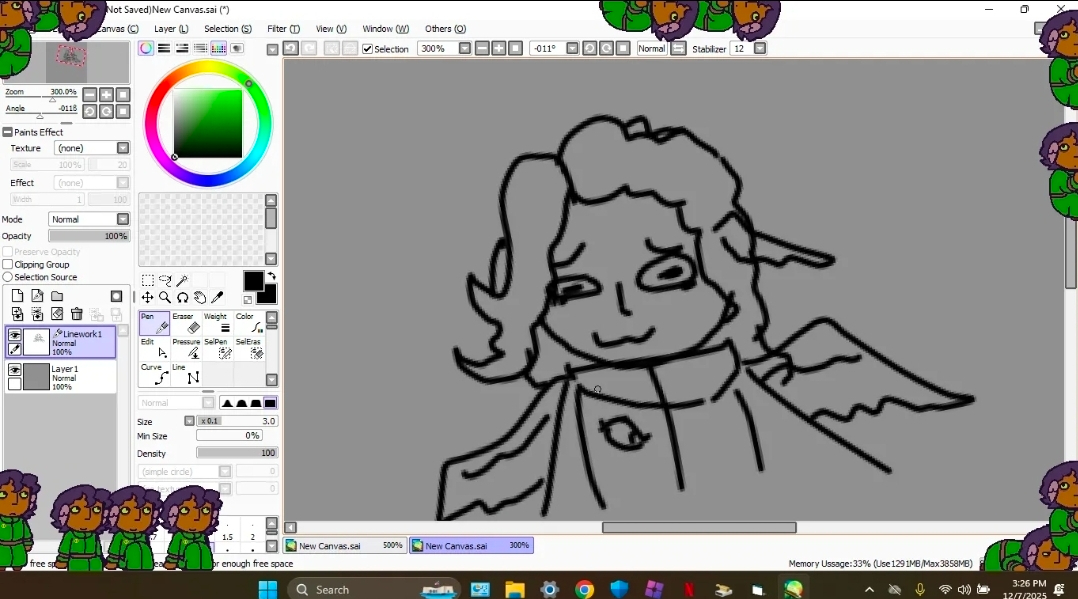This screenshot has height=599, width=1078.
Task: Open the Stabilizer value dropdown
Action: 760,48
